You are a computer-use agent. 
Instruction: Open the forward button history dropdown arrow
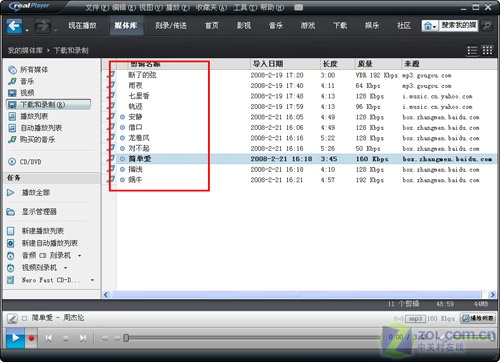55,31
